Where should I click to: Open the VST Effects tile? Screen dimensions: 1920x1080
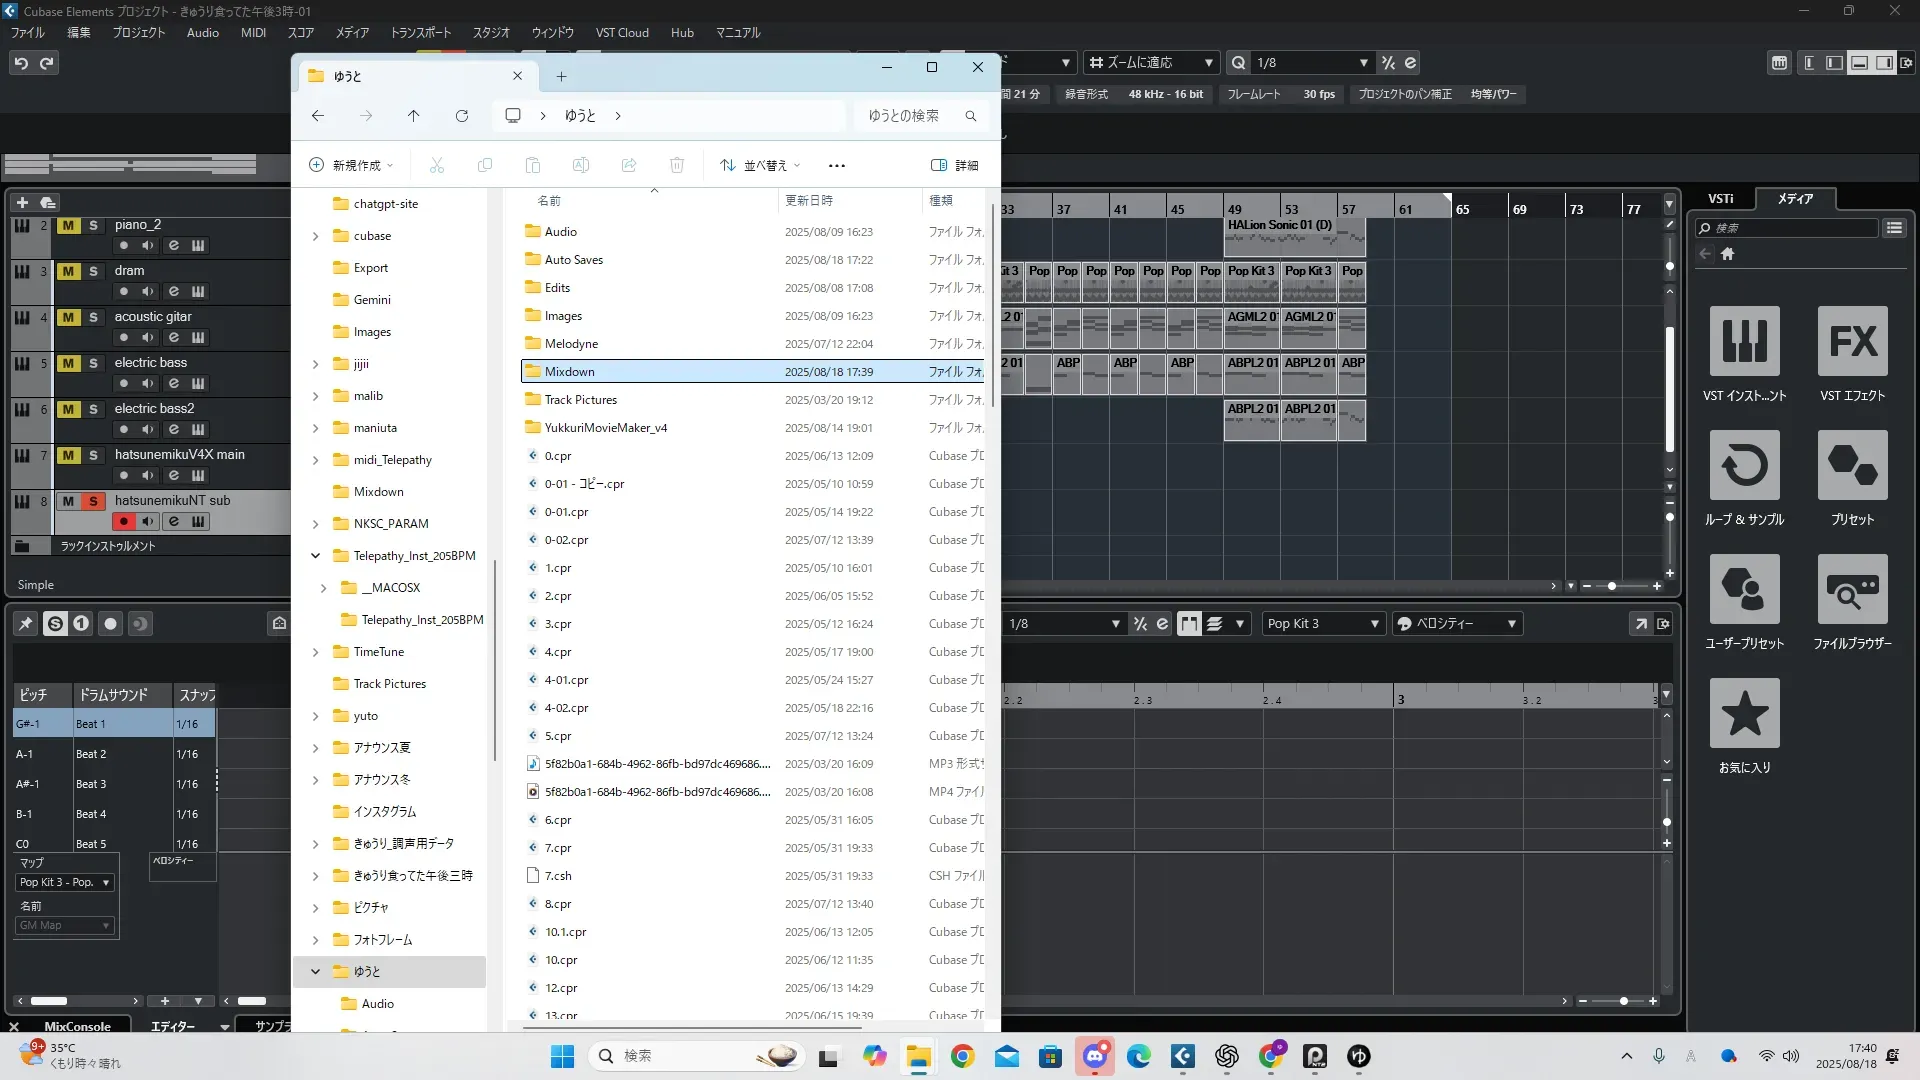[1852, 342]
